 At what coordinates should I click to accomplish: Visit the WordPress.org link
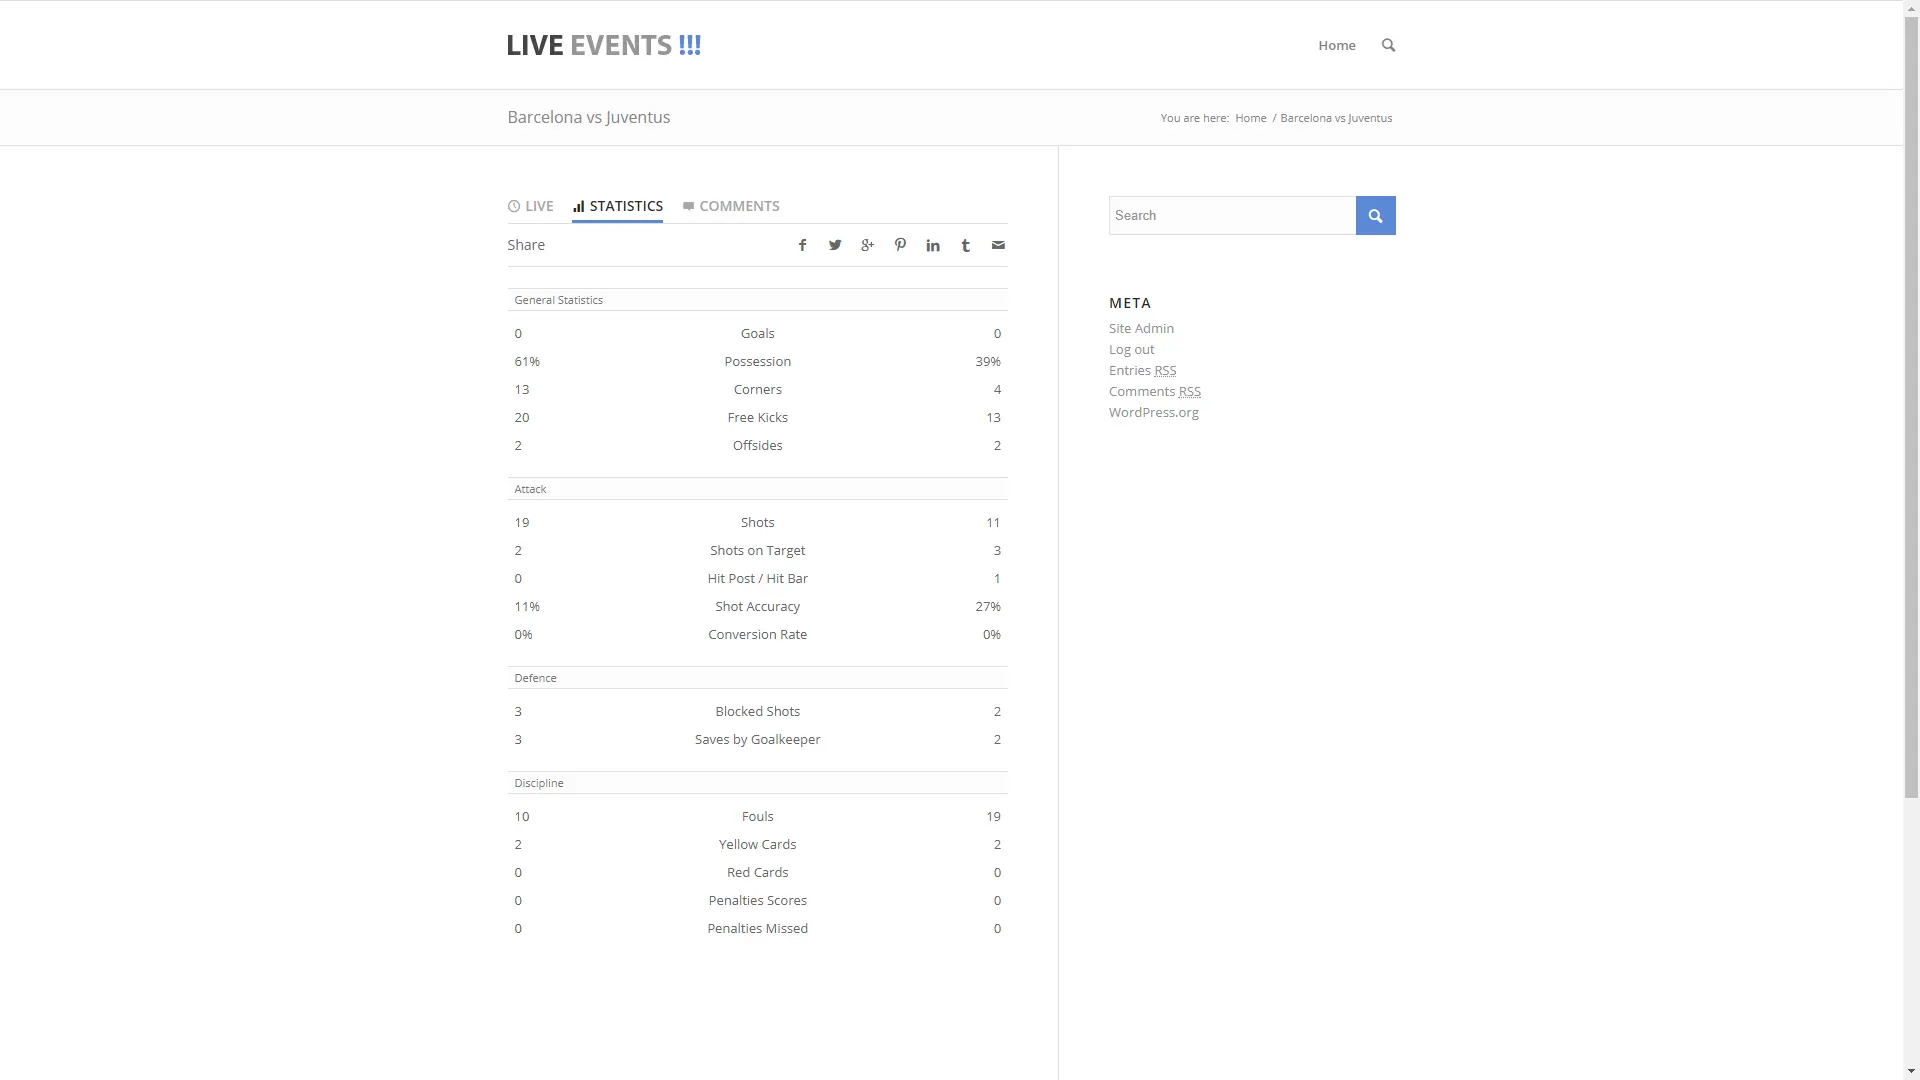[x=1153, y=412]
